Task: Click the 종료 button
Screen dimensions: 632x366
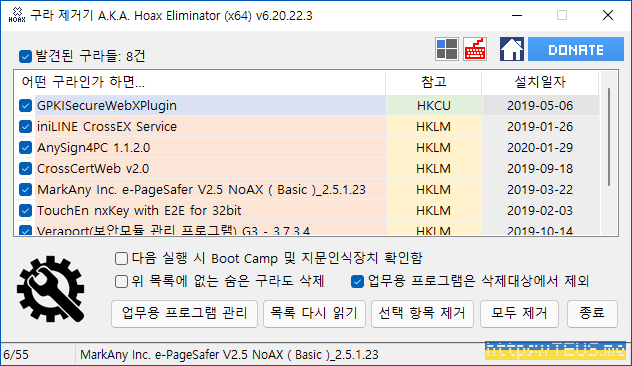Action: tap(592, 313)
